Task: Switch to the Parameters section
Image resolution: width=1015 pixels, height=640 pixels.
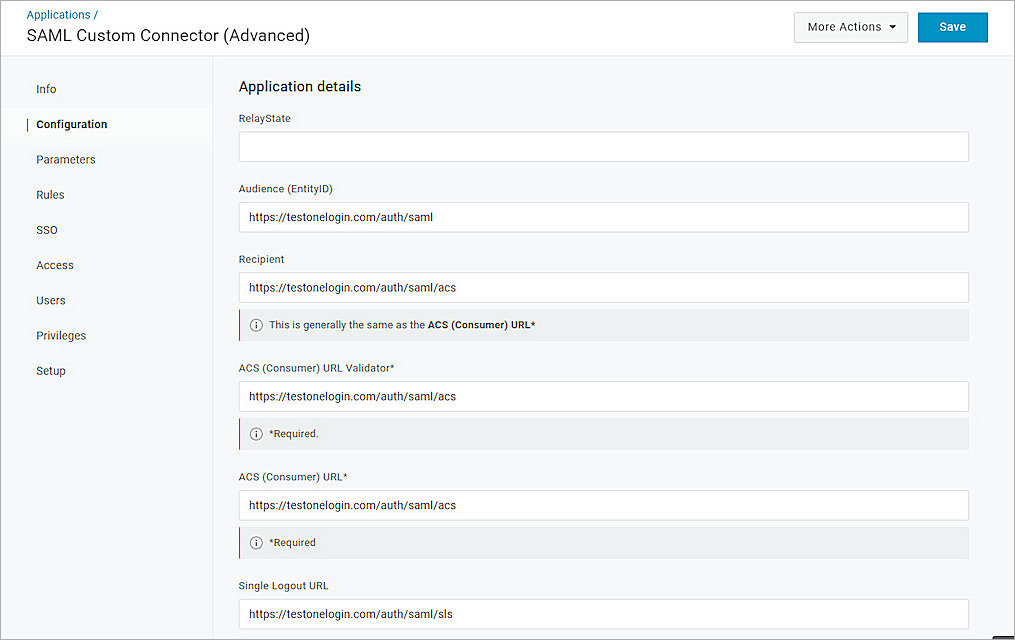Action: pyautogui.click(x=65, y=159)
